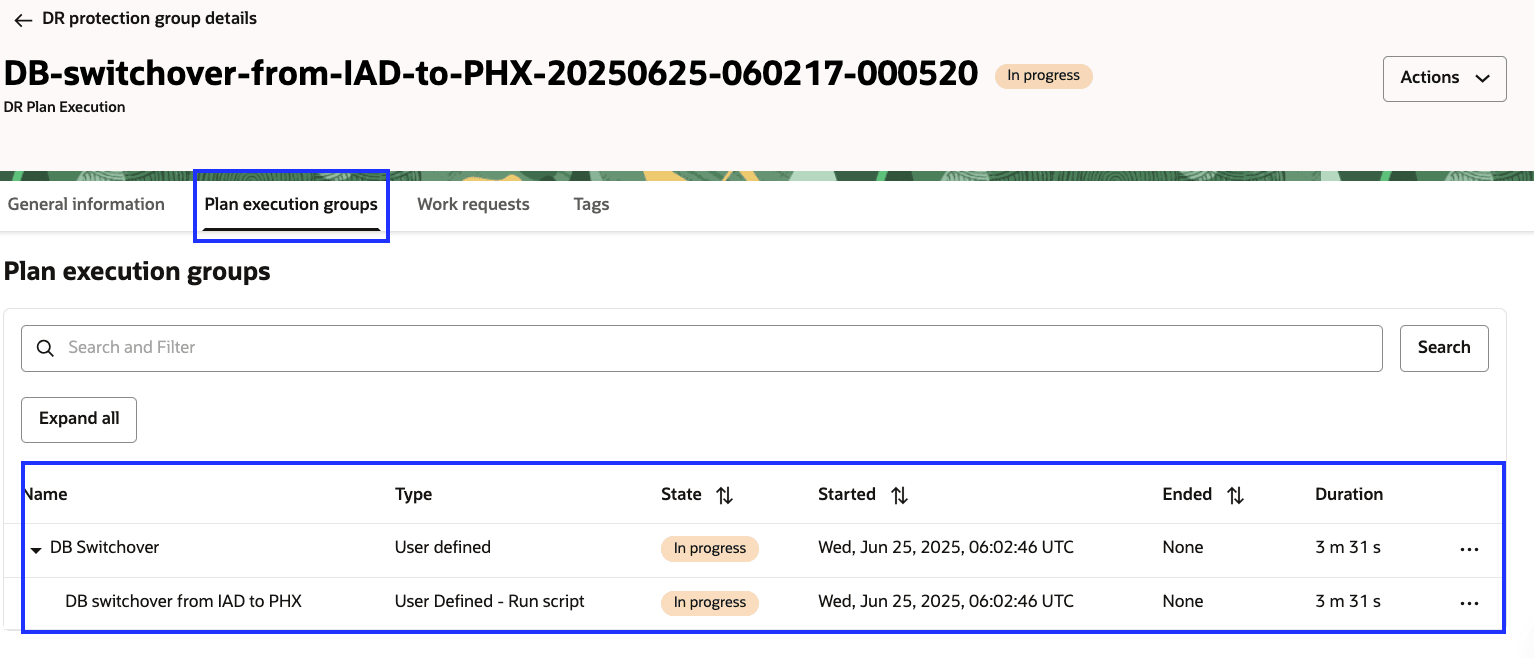Sort the table by the Ended column
1534x658 pixels.
1235,494
